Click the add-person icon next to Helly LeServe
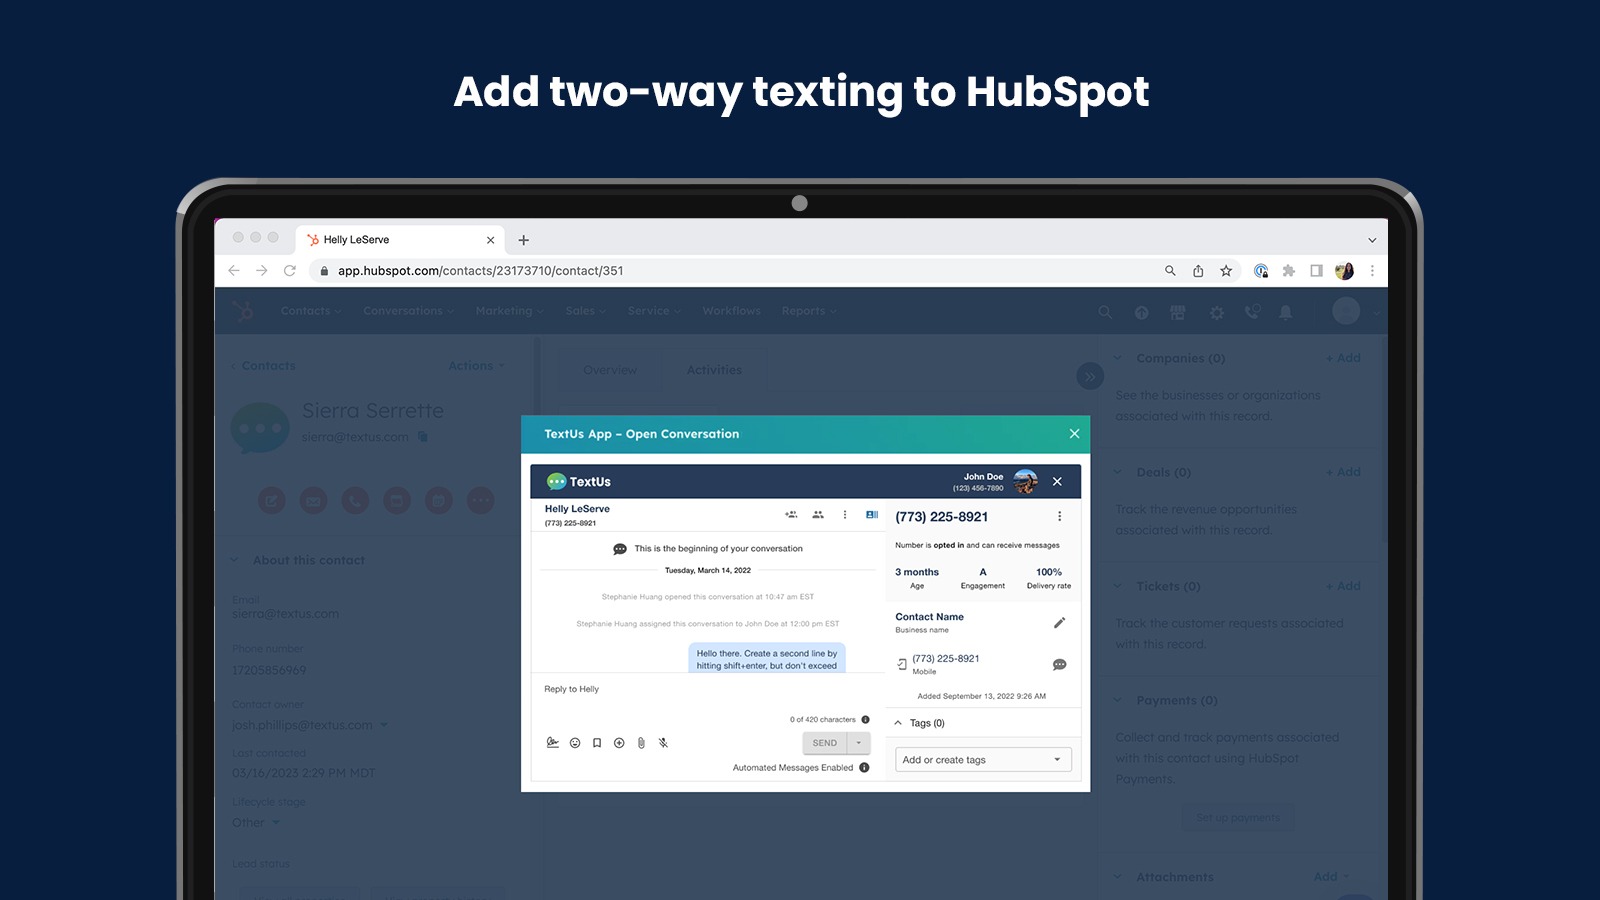 click(790, 515)
